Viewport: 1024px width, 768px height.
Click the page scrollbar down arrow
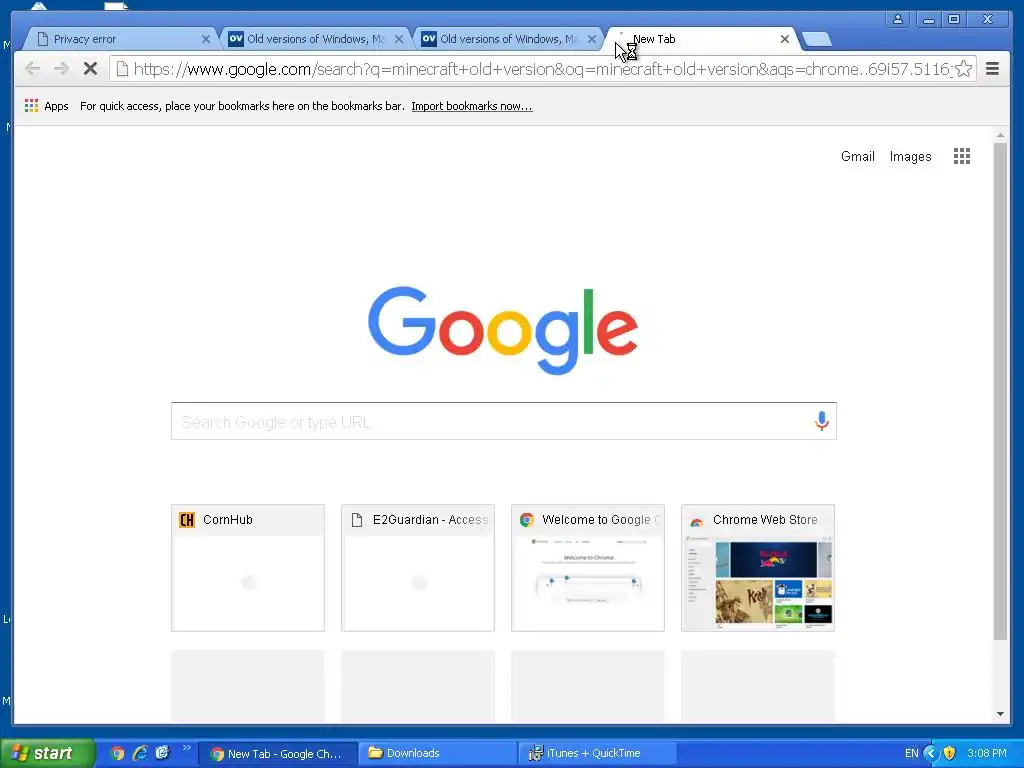pos(1000,714)
